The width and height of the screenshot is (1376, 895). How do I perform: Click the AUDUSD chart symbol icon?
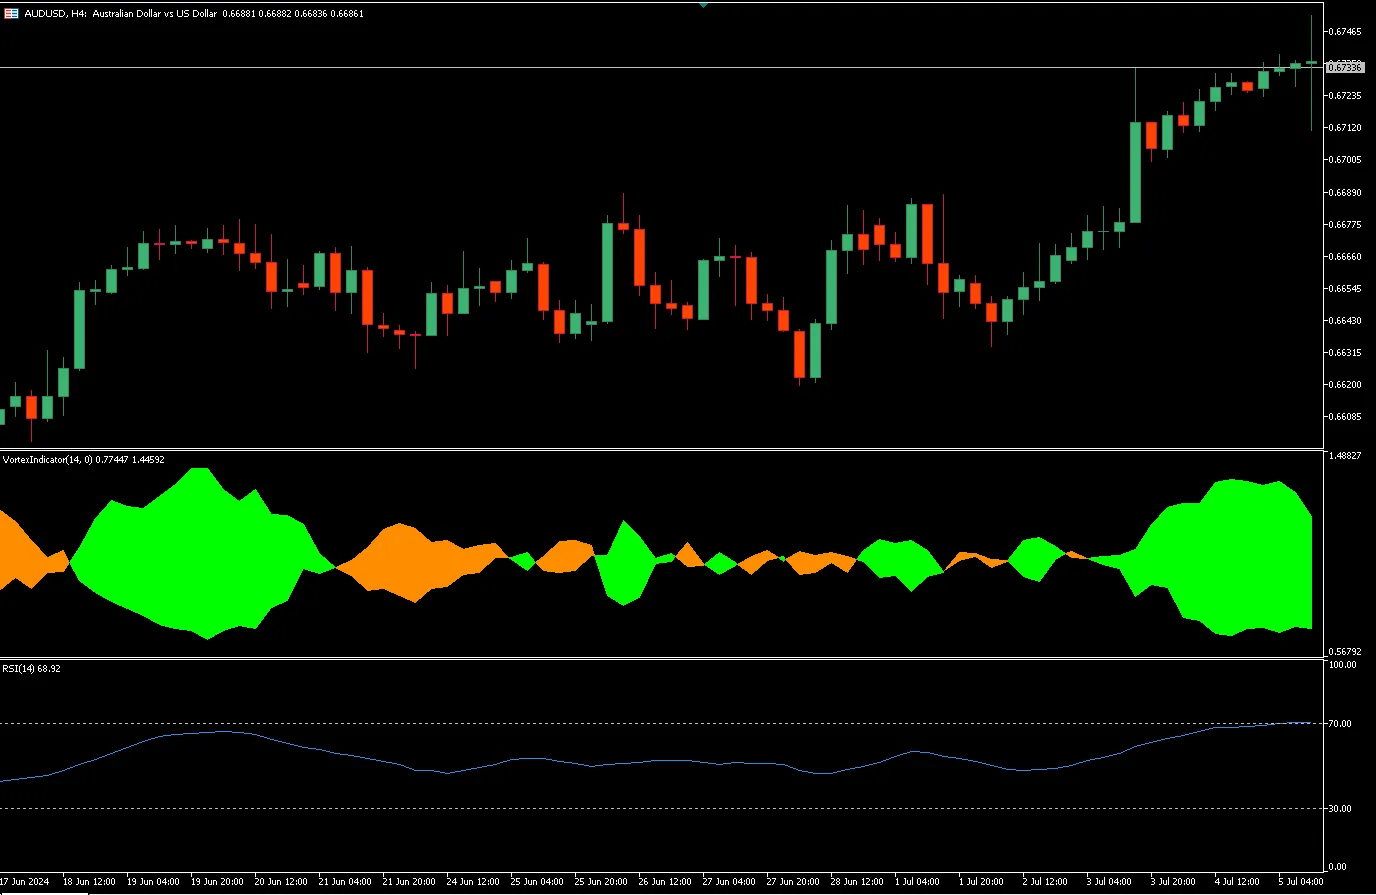11,14
